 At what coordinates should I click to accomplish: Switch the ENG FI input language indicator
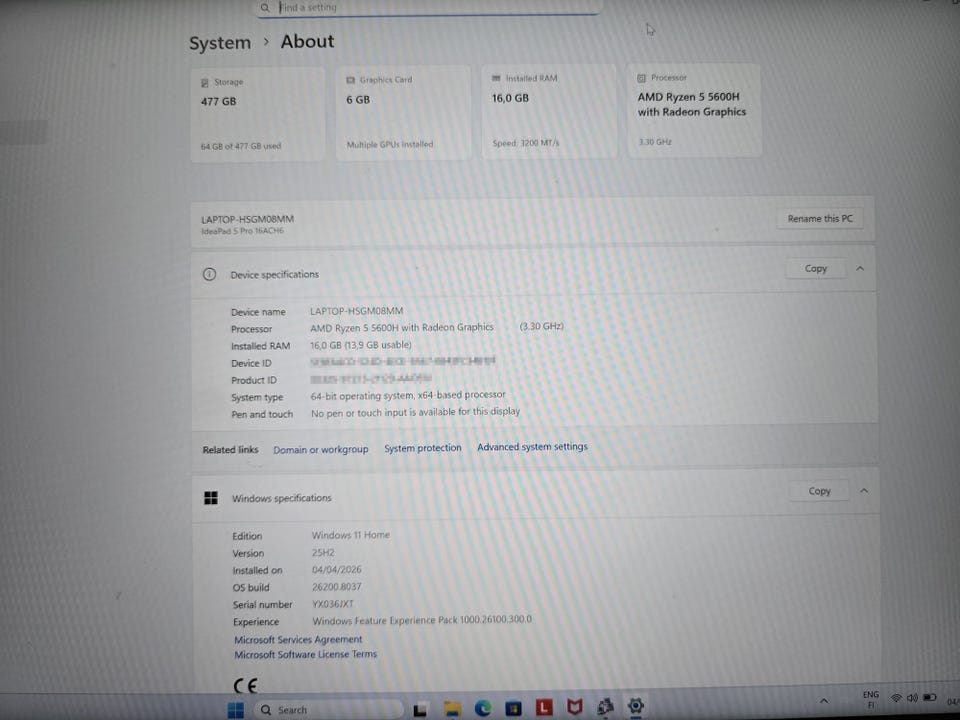[x=871, y=700]
